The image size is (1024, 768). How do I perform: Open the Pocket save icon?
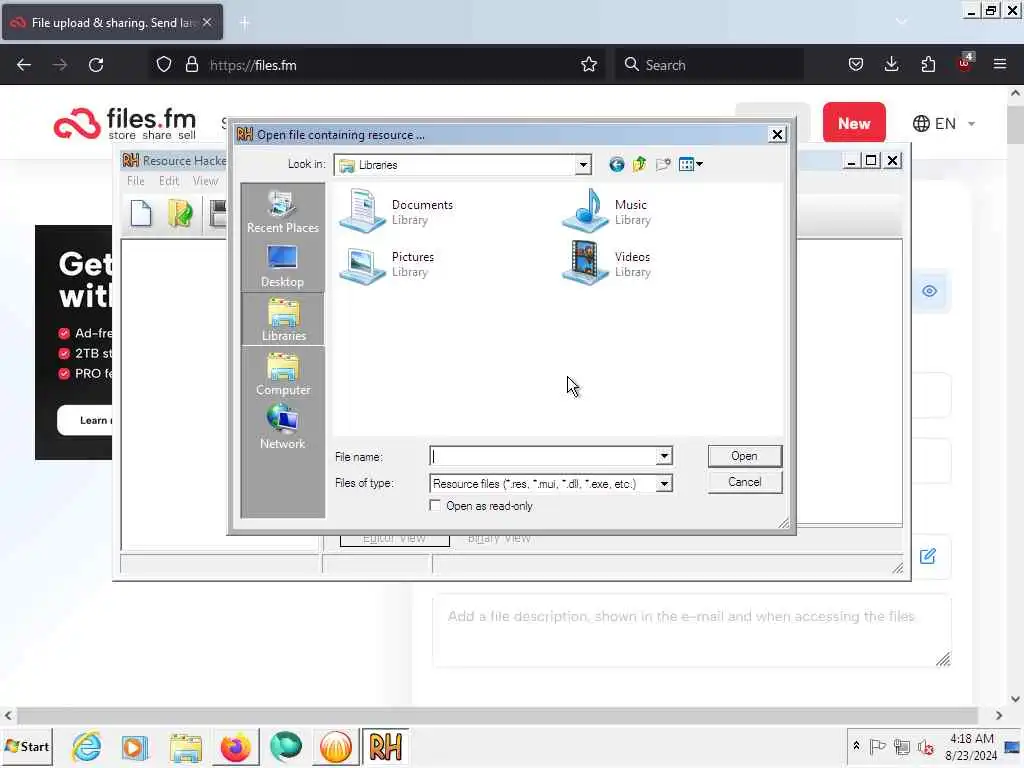[x=856, y=65]
